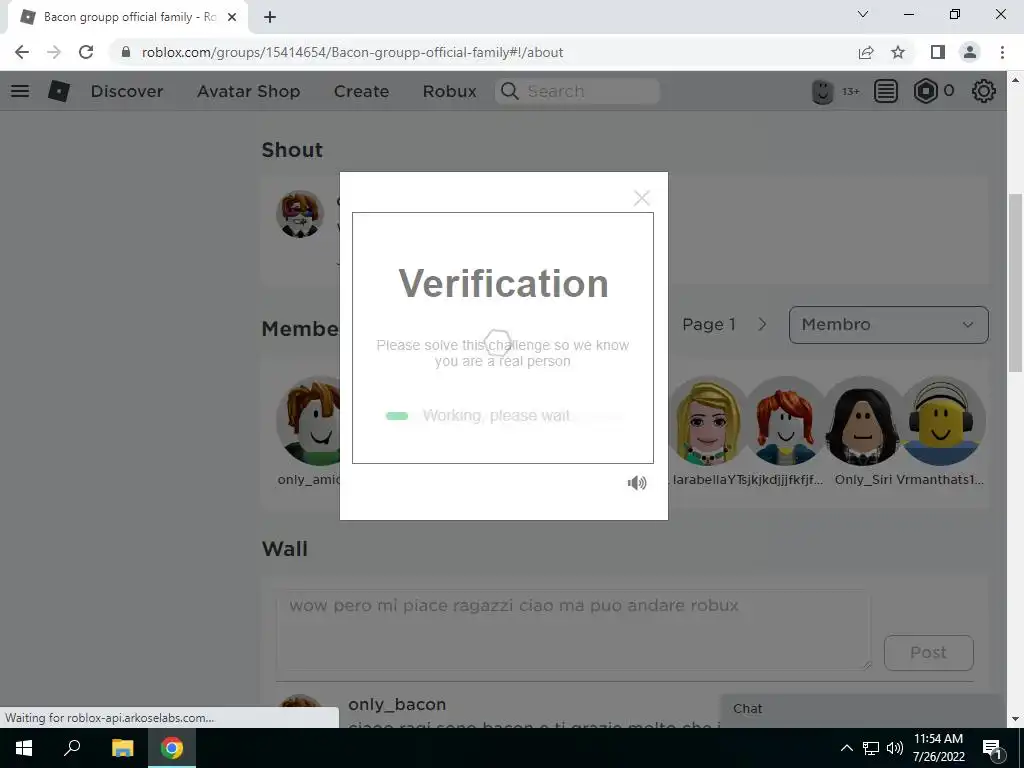Go to next members page arrow
The height and width of the screenshot is (768, 1024).
pos(761,325)
